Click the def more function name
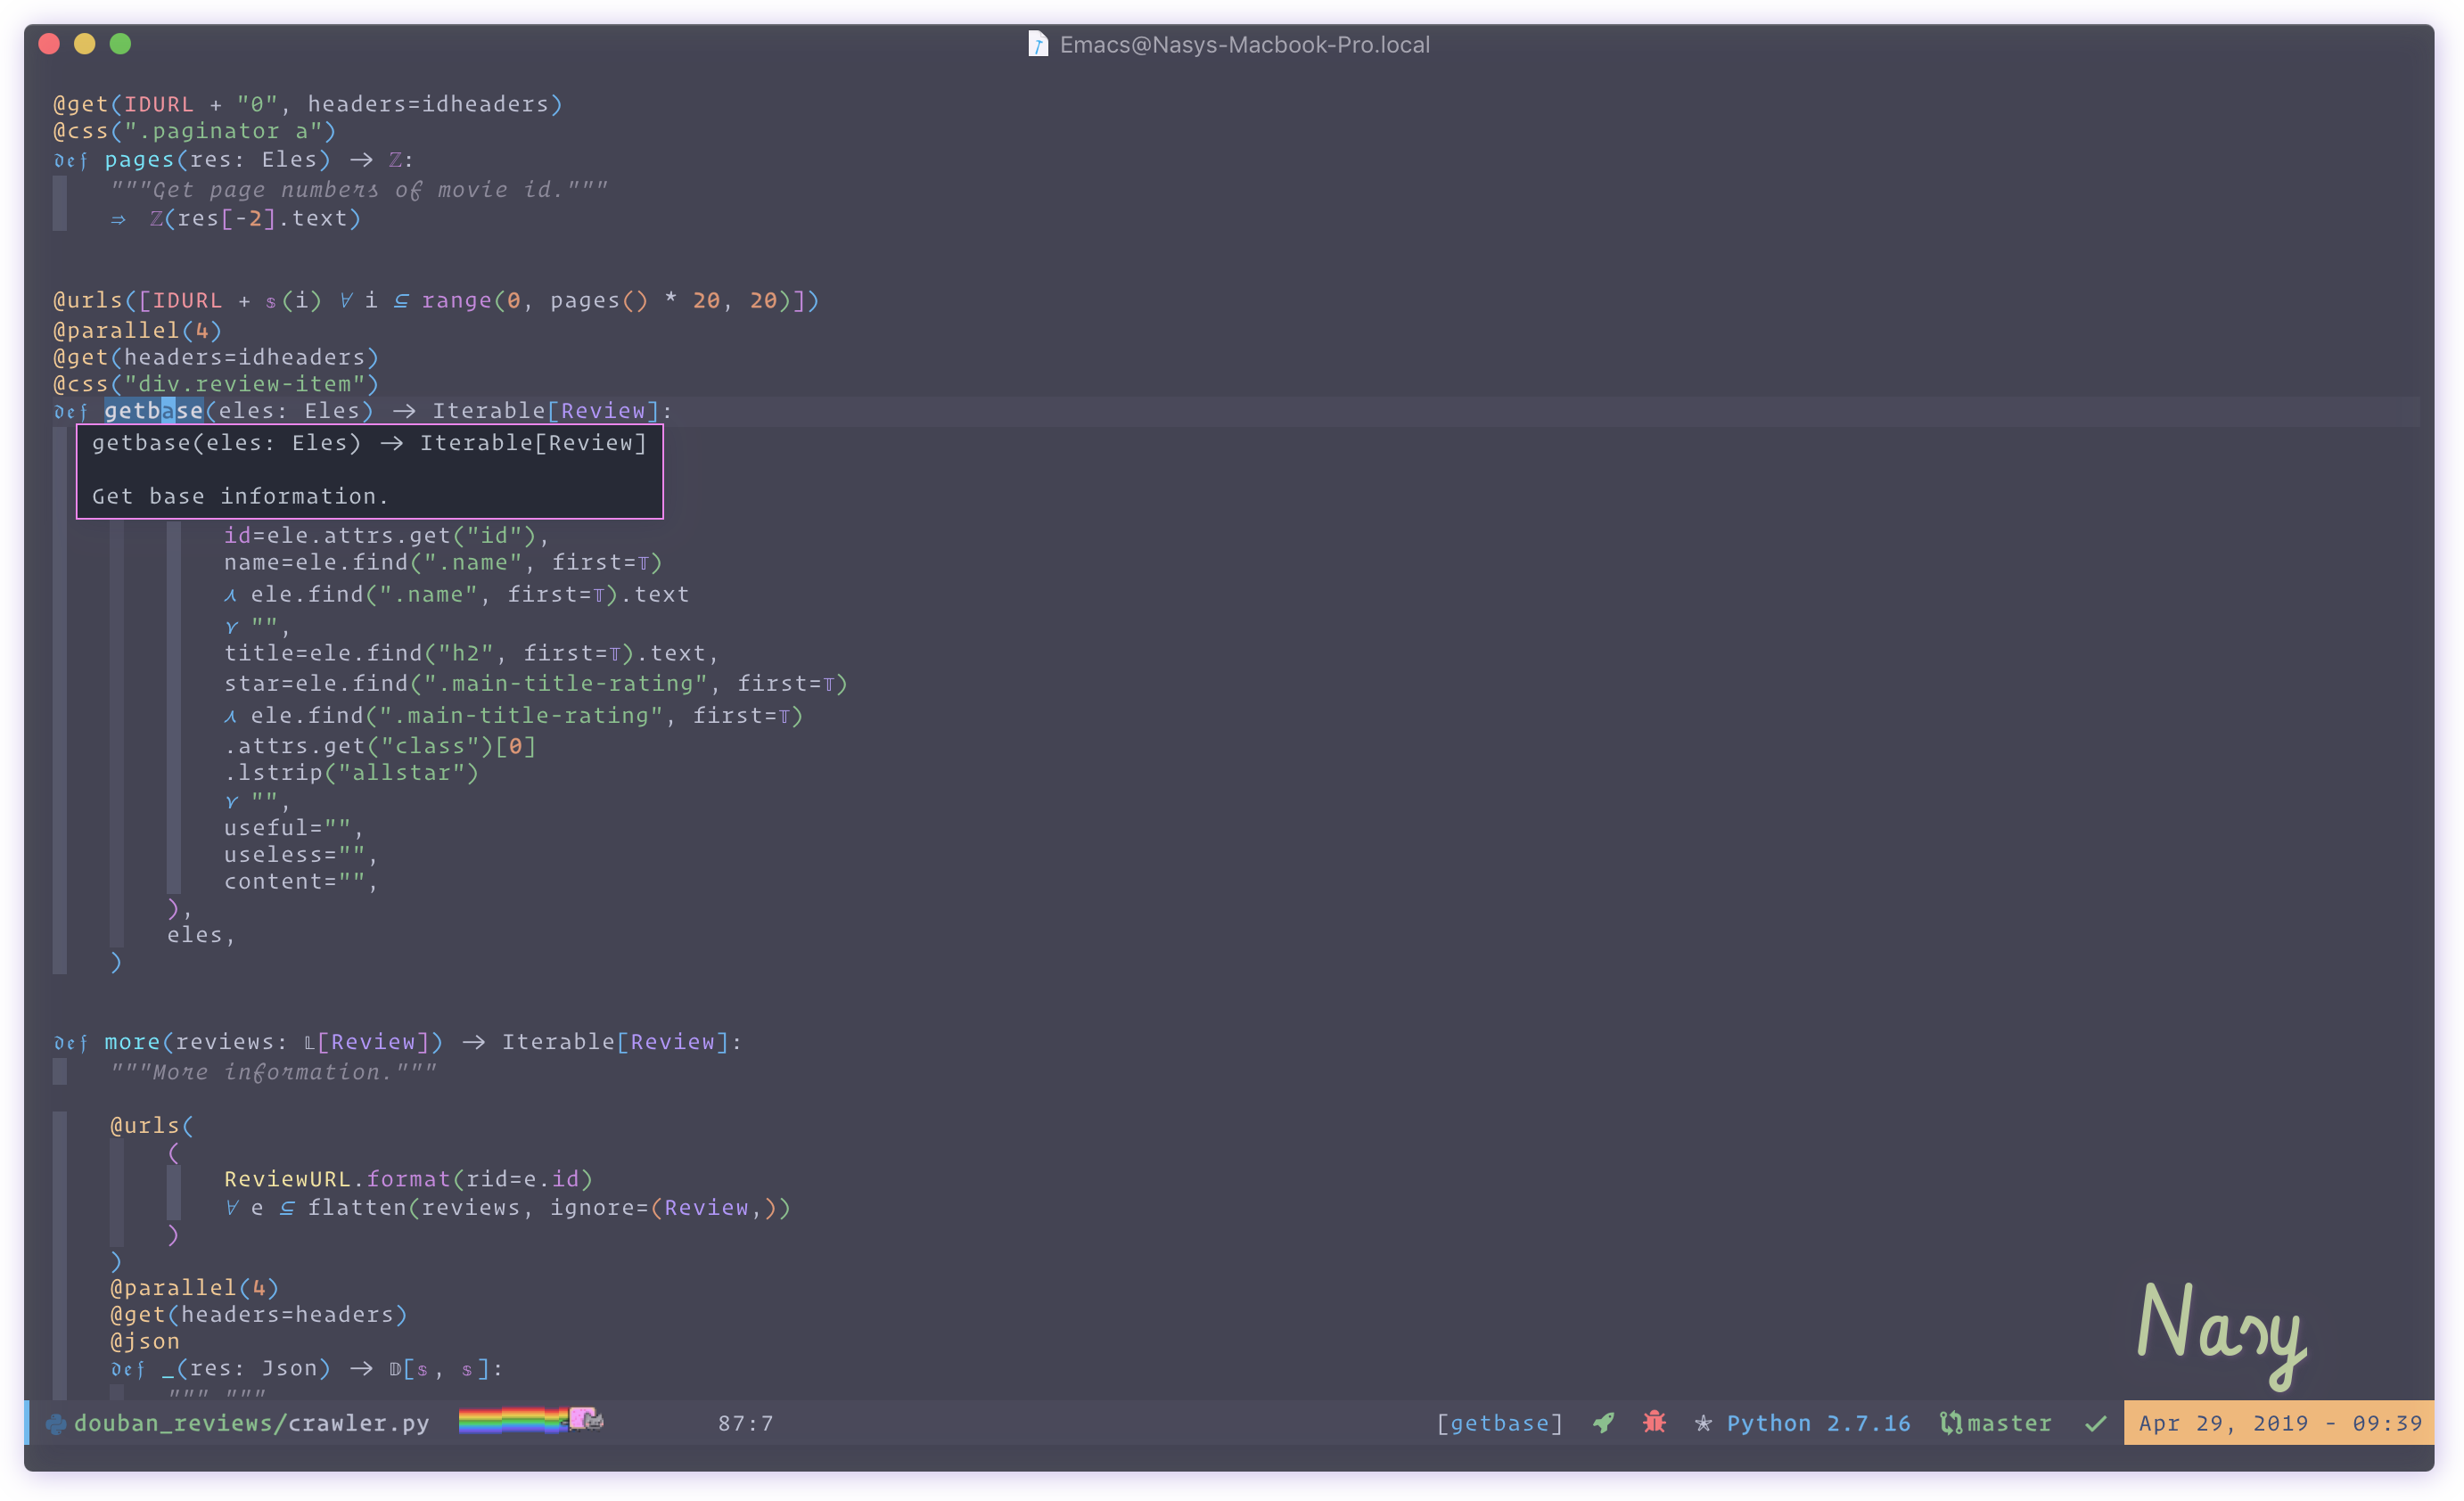Image resolution: width=2464 pixels, height=1501 pixels. (132, 1042)
